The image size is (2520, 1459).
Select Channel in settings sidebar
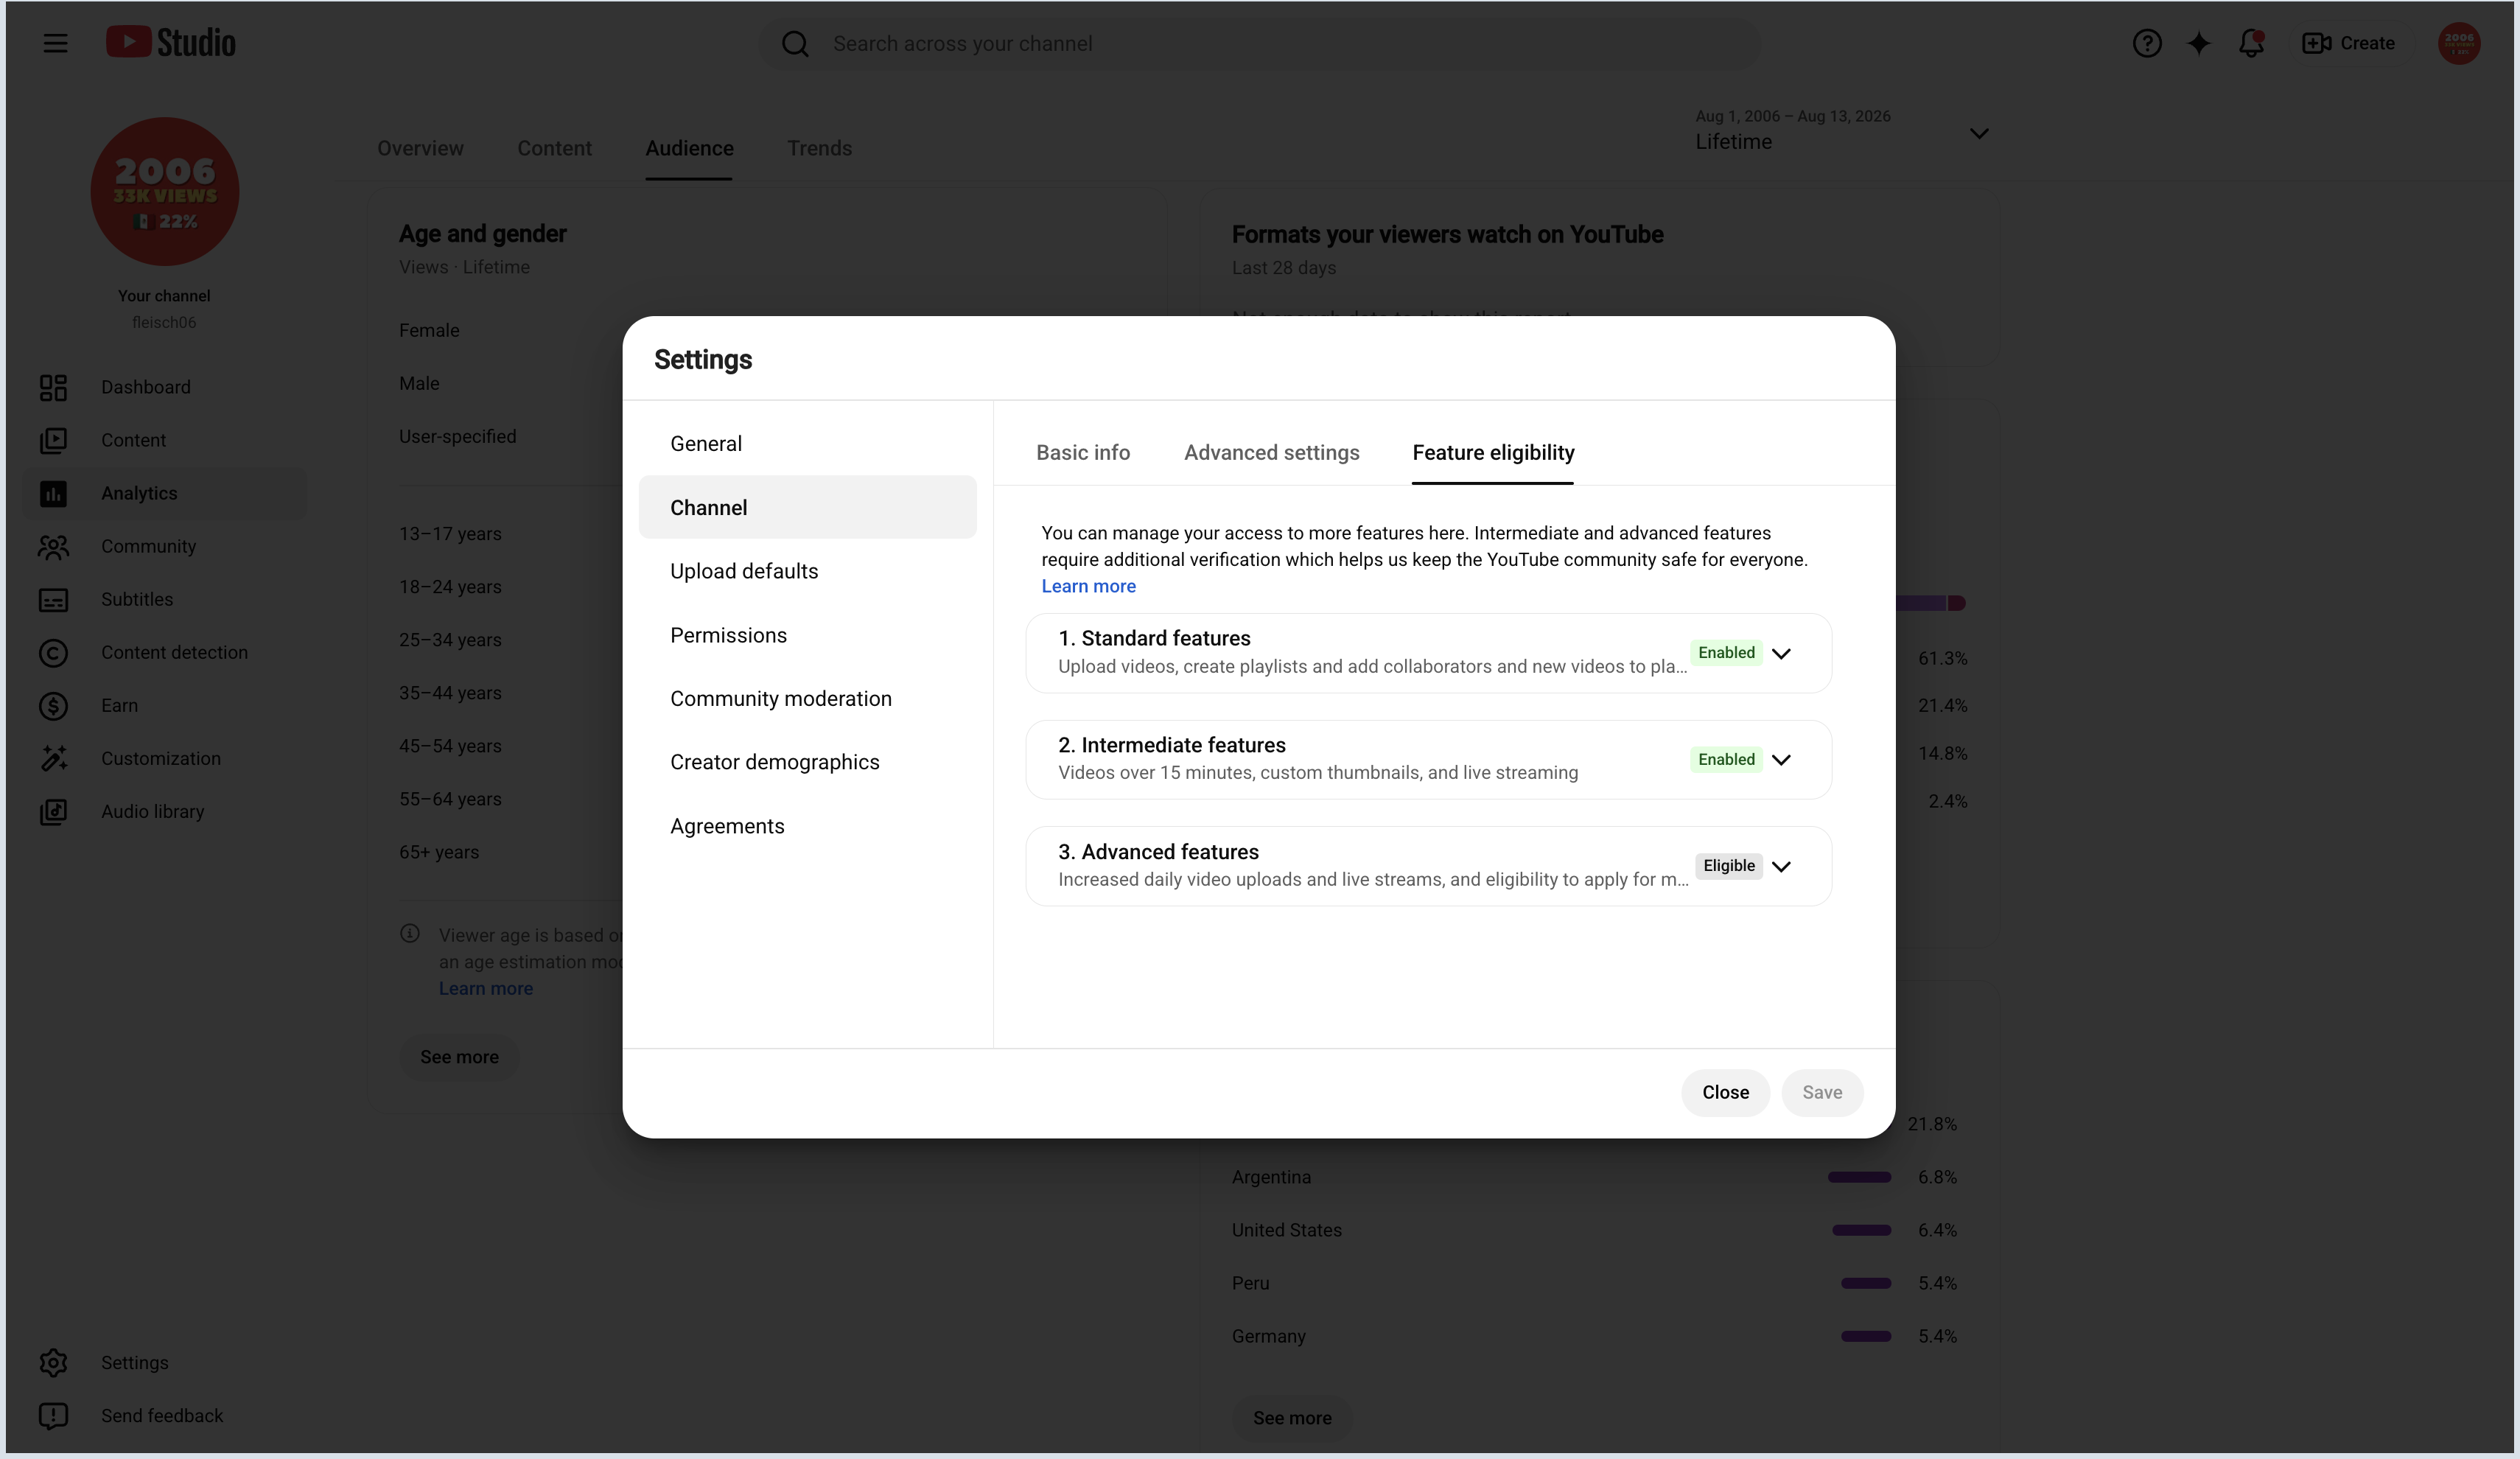click(808, 507)
